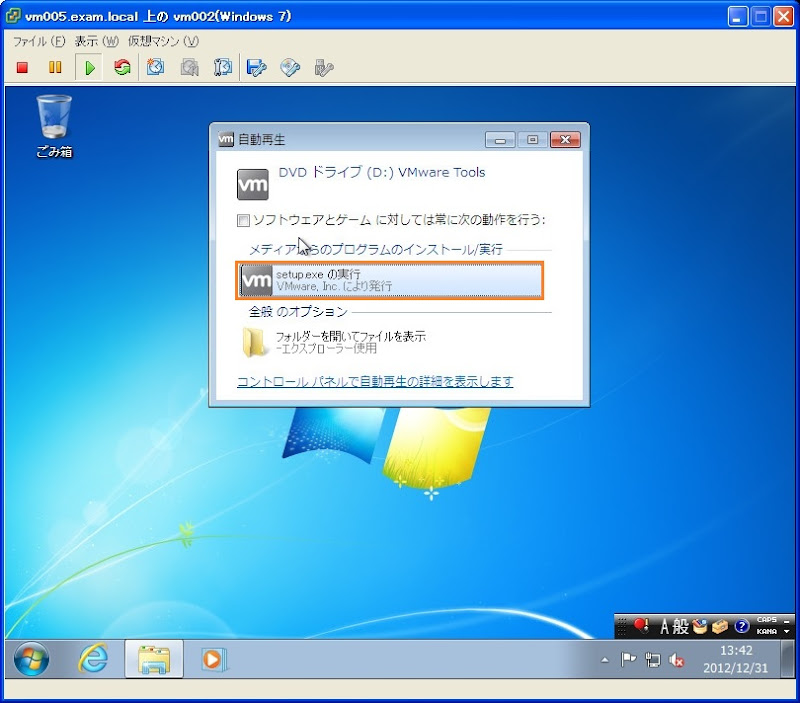
Task: Show hidden tray icons arrow
Action: [x=605, y=660]
